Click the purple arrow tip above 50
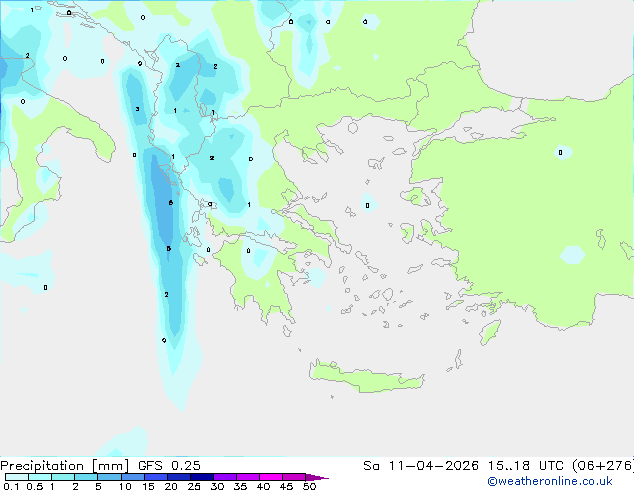This screenshot has width=634, height=490. (317, 477)
